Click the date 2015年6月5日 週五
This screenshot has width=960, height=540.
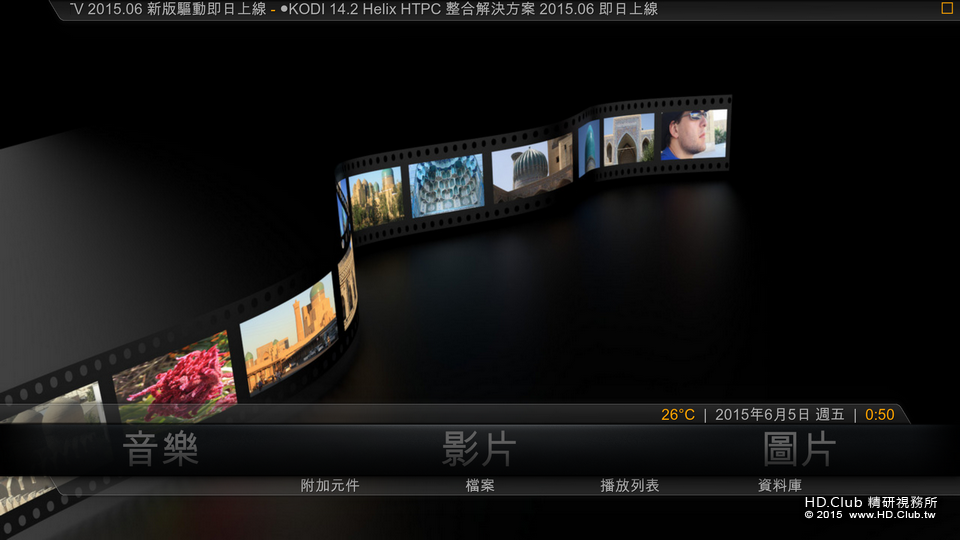779,414
